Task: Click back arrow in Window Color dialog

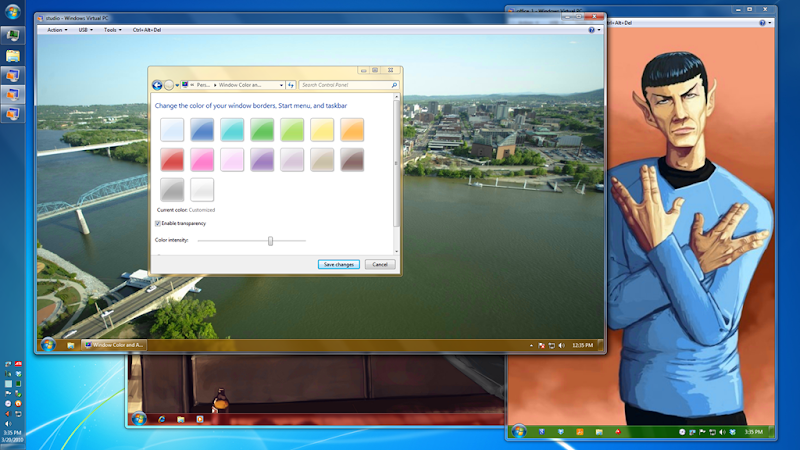Action: [x=157, y=85]
